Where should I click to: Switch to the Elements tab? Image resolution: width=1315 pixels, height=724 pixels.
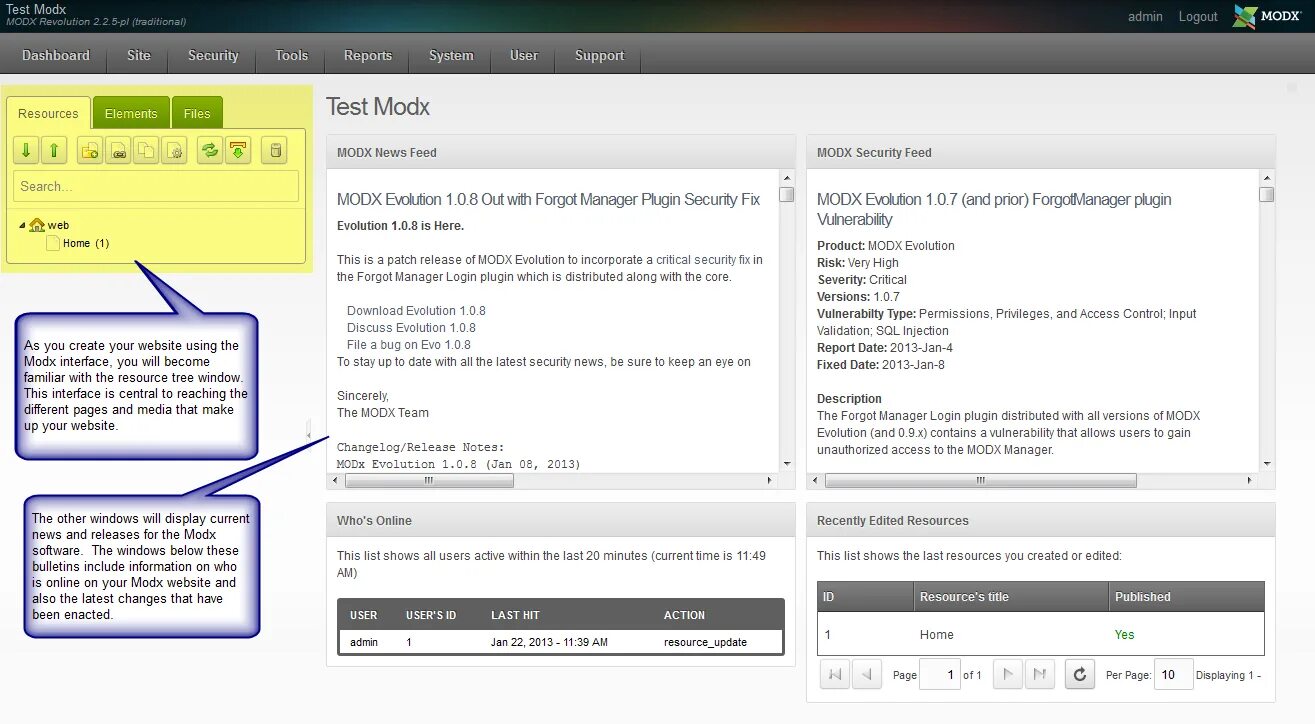tap(131, 113)
